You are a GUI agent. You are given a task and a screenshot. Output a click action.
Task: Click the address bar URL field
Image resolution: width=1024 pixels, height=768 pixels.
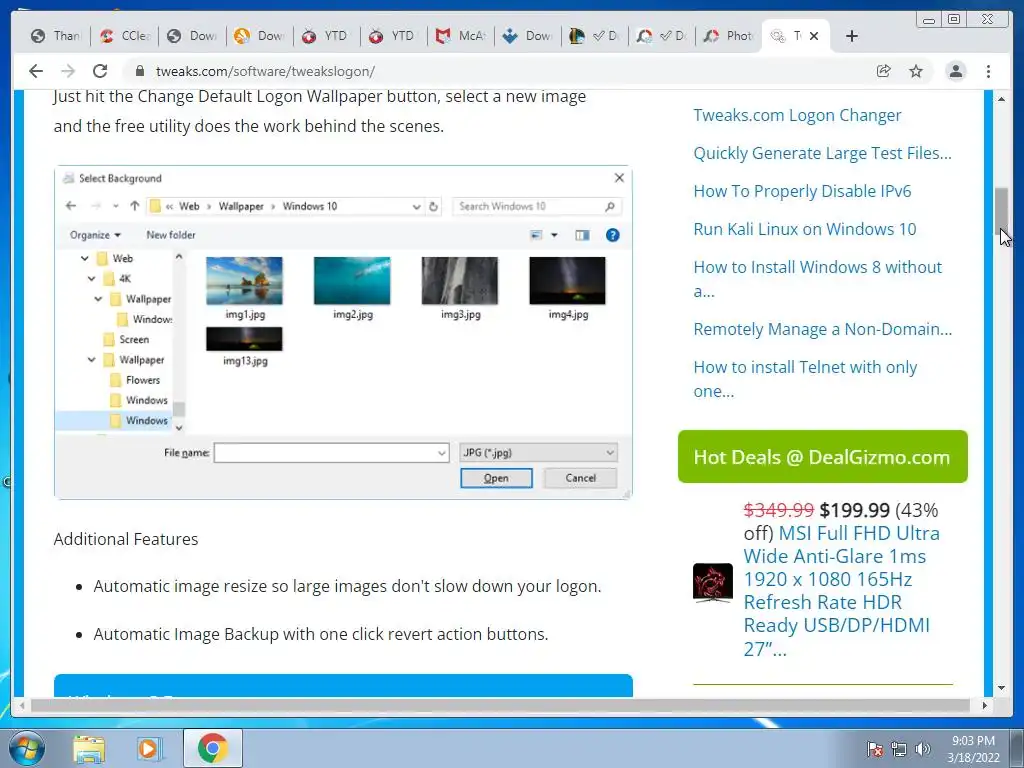coord(496,71)
